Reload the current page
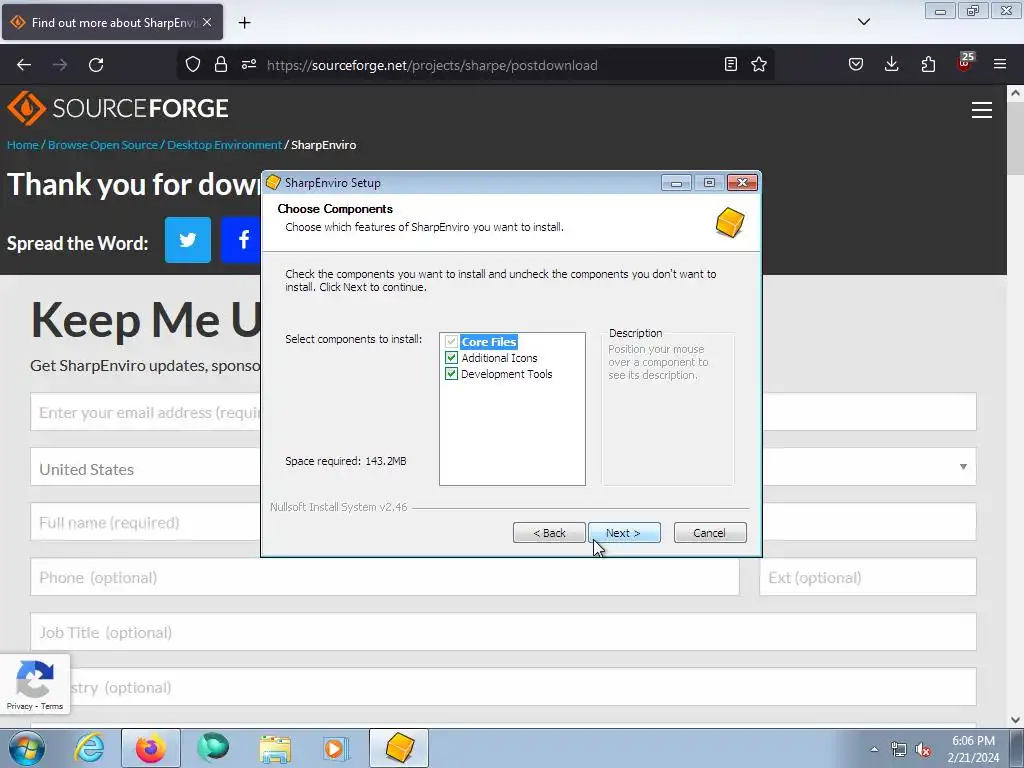This screenshot has height=768, width=1024. pos(96,65)
